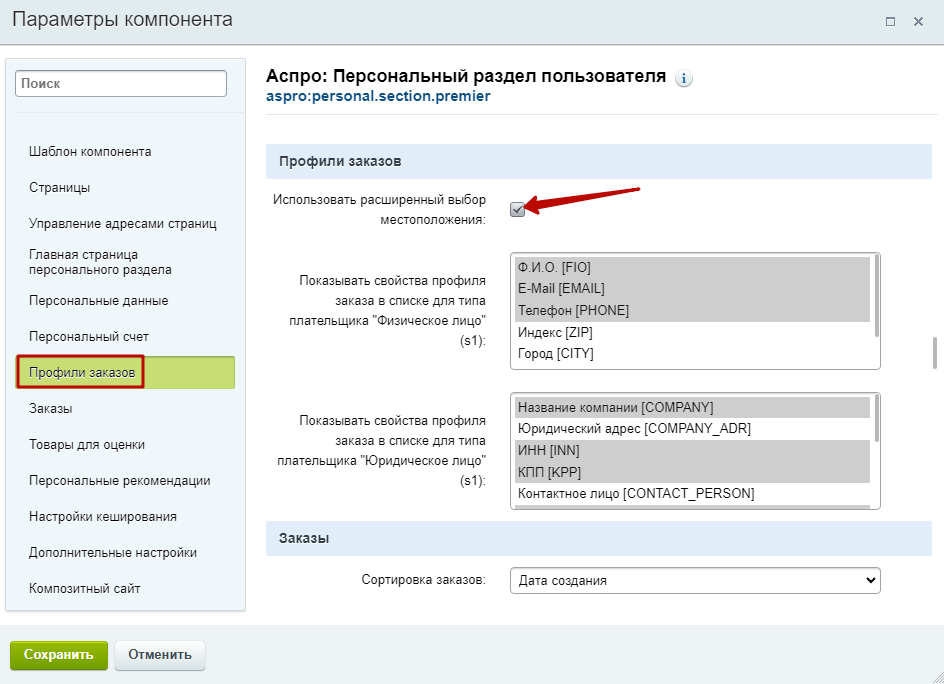
Task: Open Настройки кеширования section
Action: coord(103,517)
